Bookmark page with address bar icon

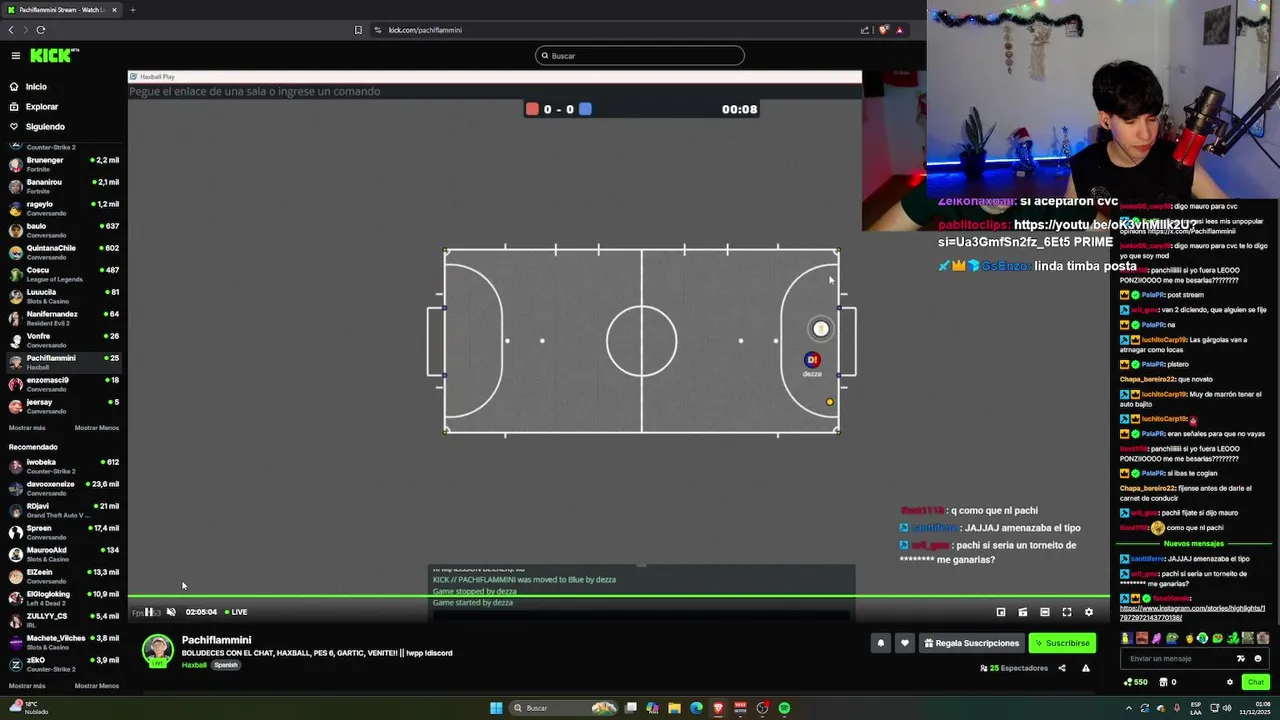(358, 30)
